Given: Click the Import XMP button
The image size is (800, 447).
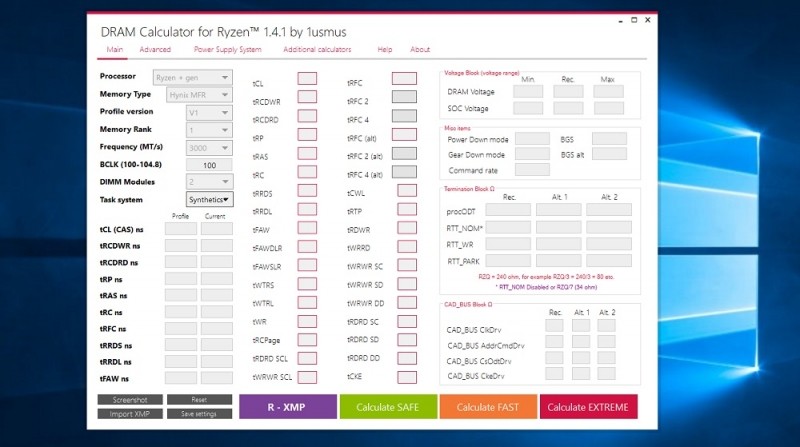Looking at the screenshot, I should tap(130, 414).
